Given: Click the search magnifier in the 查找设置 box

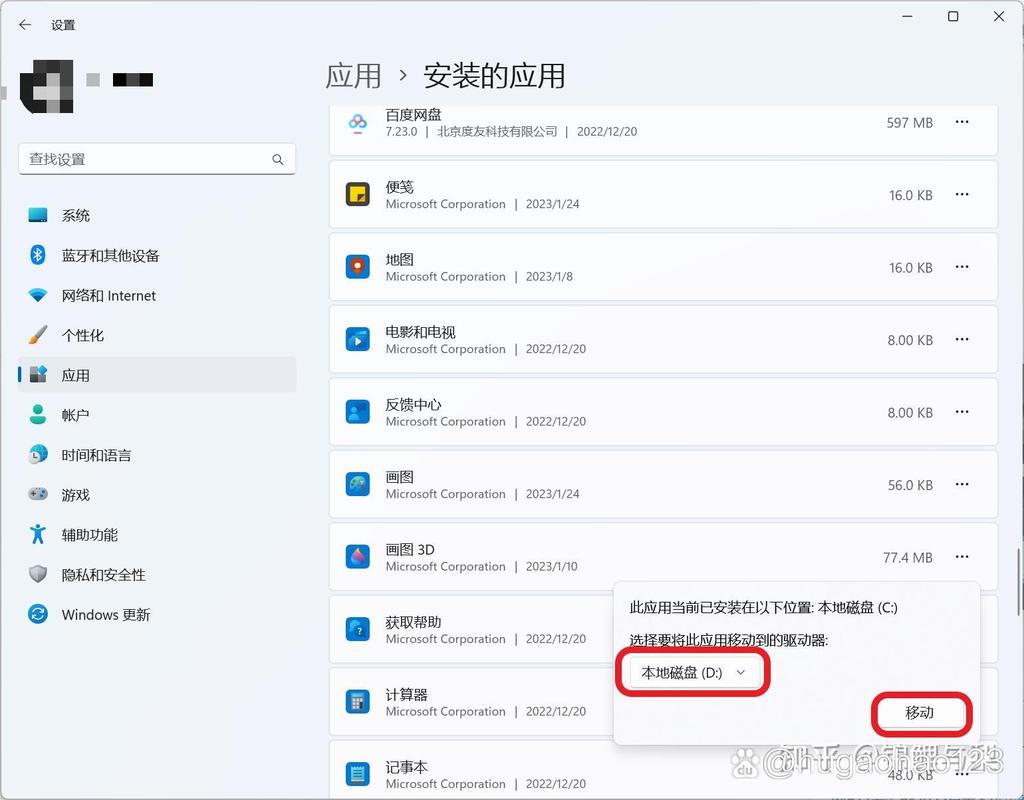Looking at the screenshot, I should (x=278, y=159).
